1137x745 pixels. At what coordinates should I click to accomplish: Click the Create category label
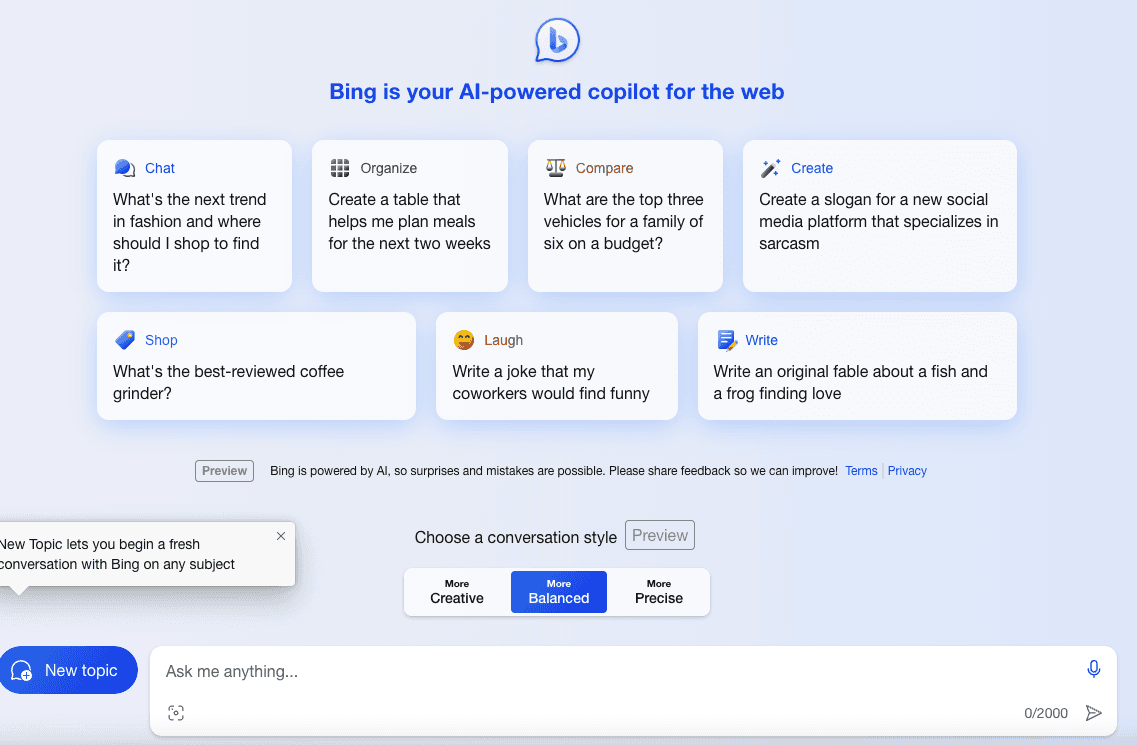(x=811, y=168)
